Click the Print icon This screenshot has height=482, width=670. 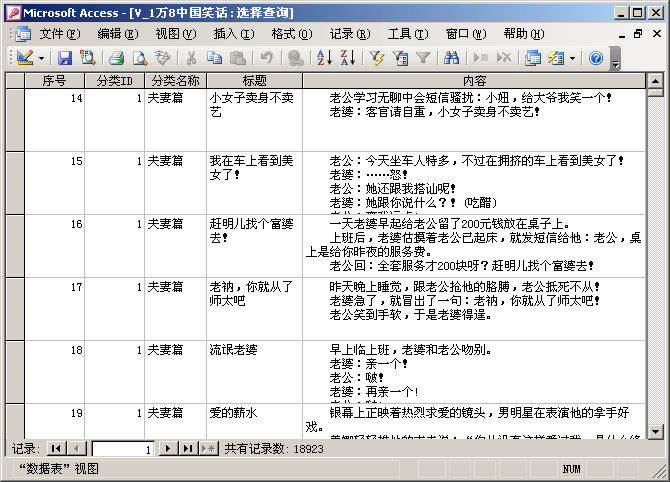click(116, 58)
